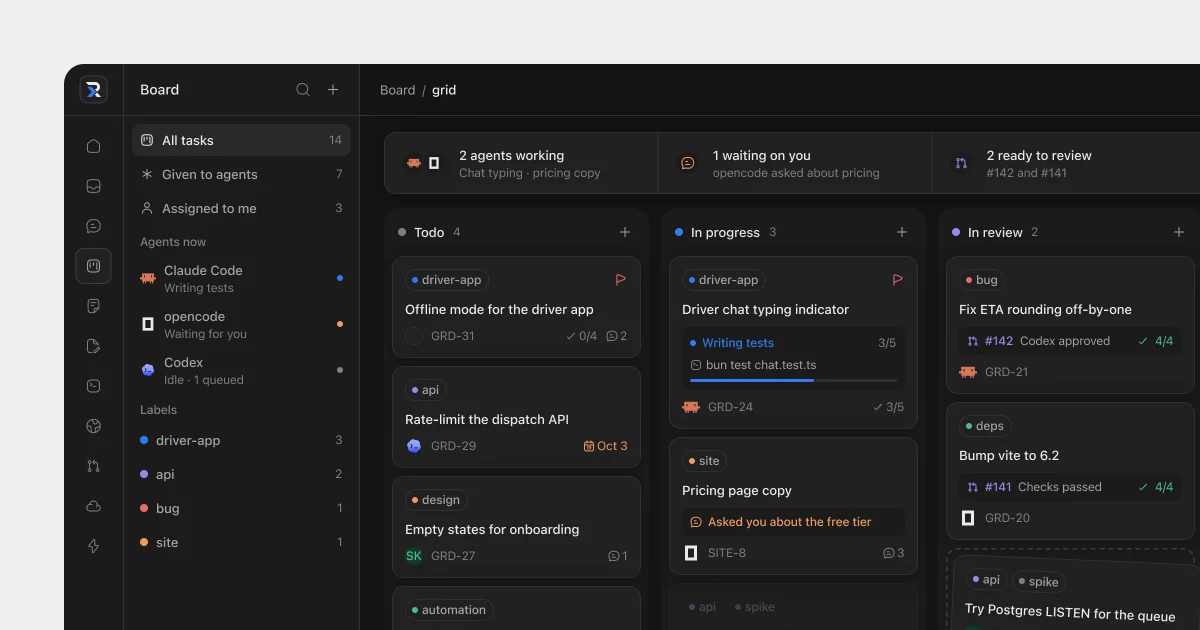Viewport: 1200px width, 630px height.
Task: Click the search icon in the Board header
Action: pyautogui.click(x=303, y=90)
